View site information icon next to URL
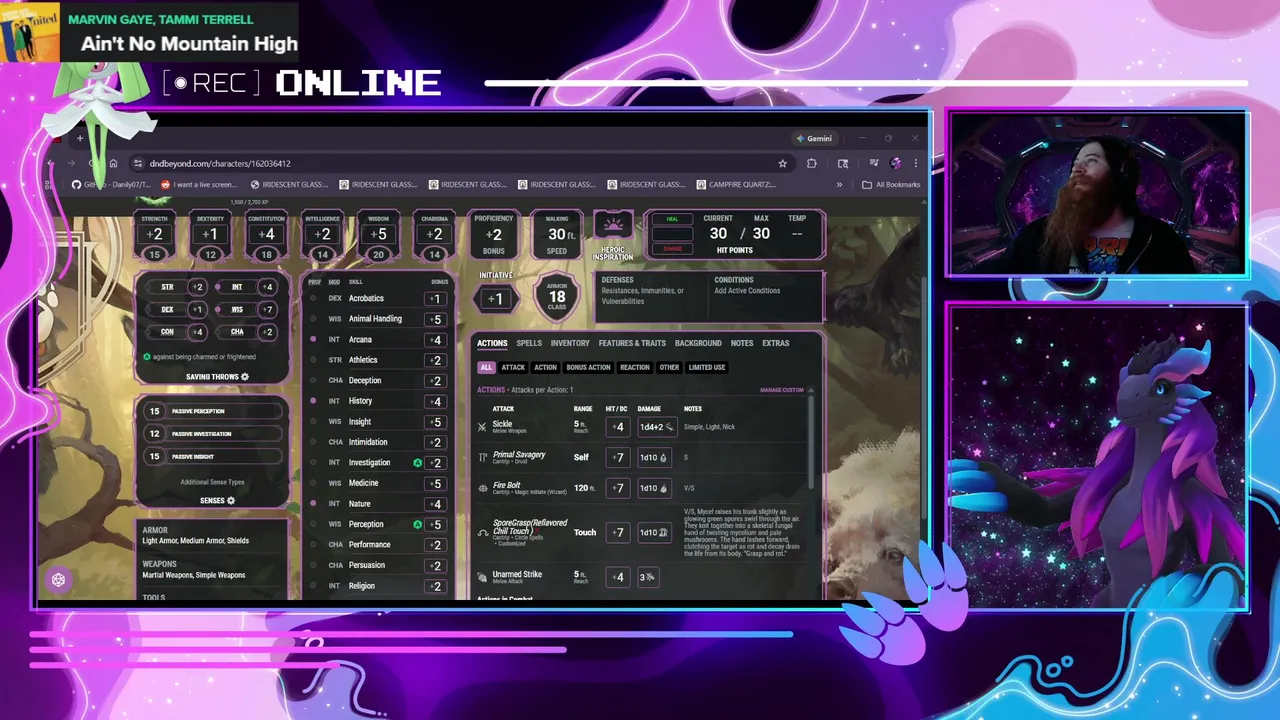The width and height of the screenshot is (1280, 720). 137,163
